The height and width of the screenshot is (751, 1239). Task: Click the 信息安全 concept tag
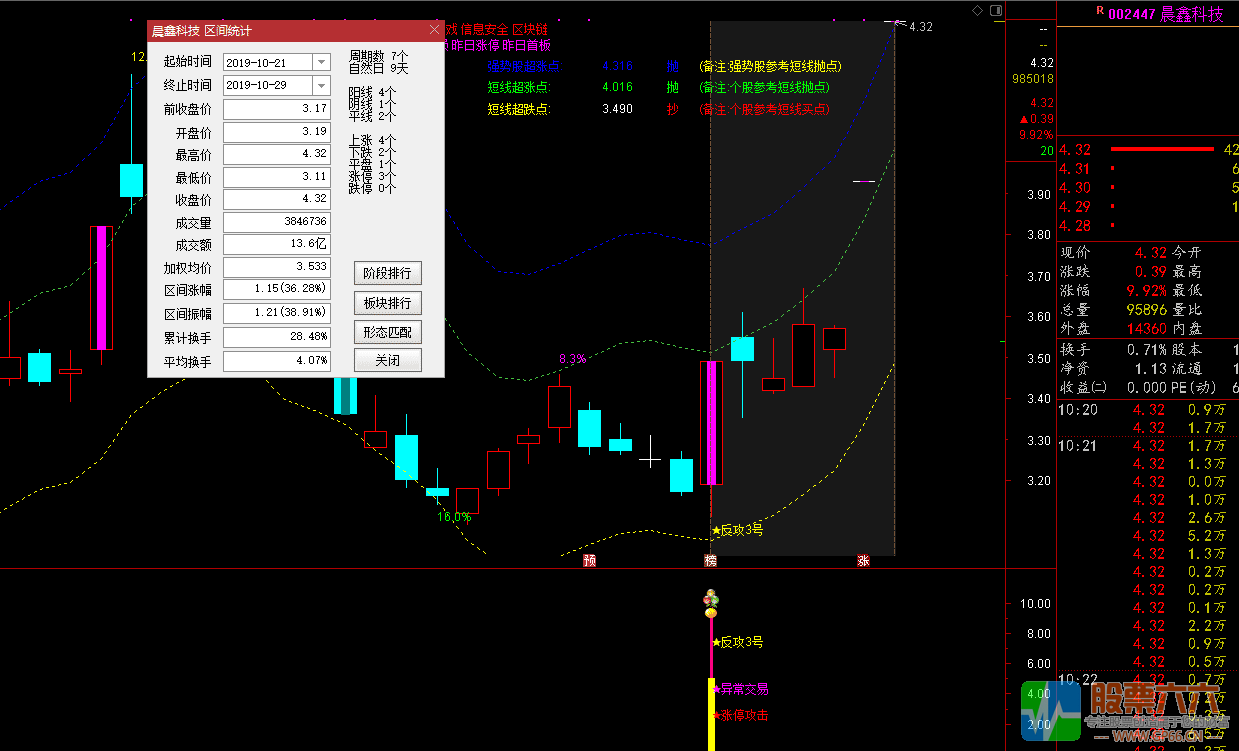click(x=484, y=30)
